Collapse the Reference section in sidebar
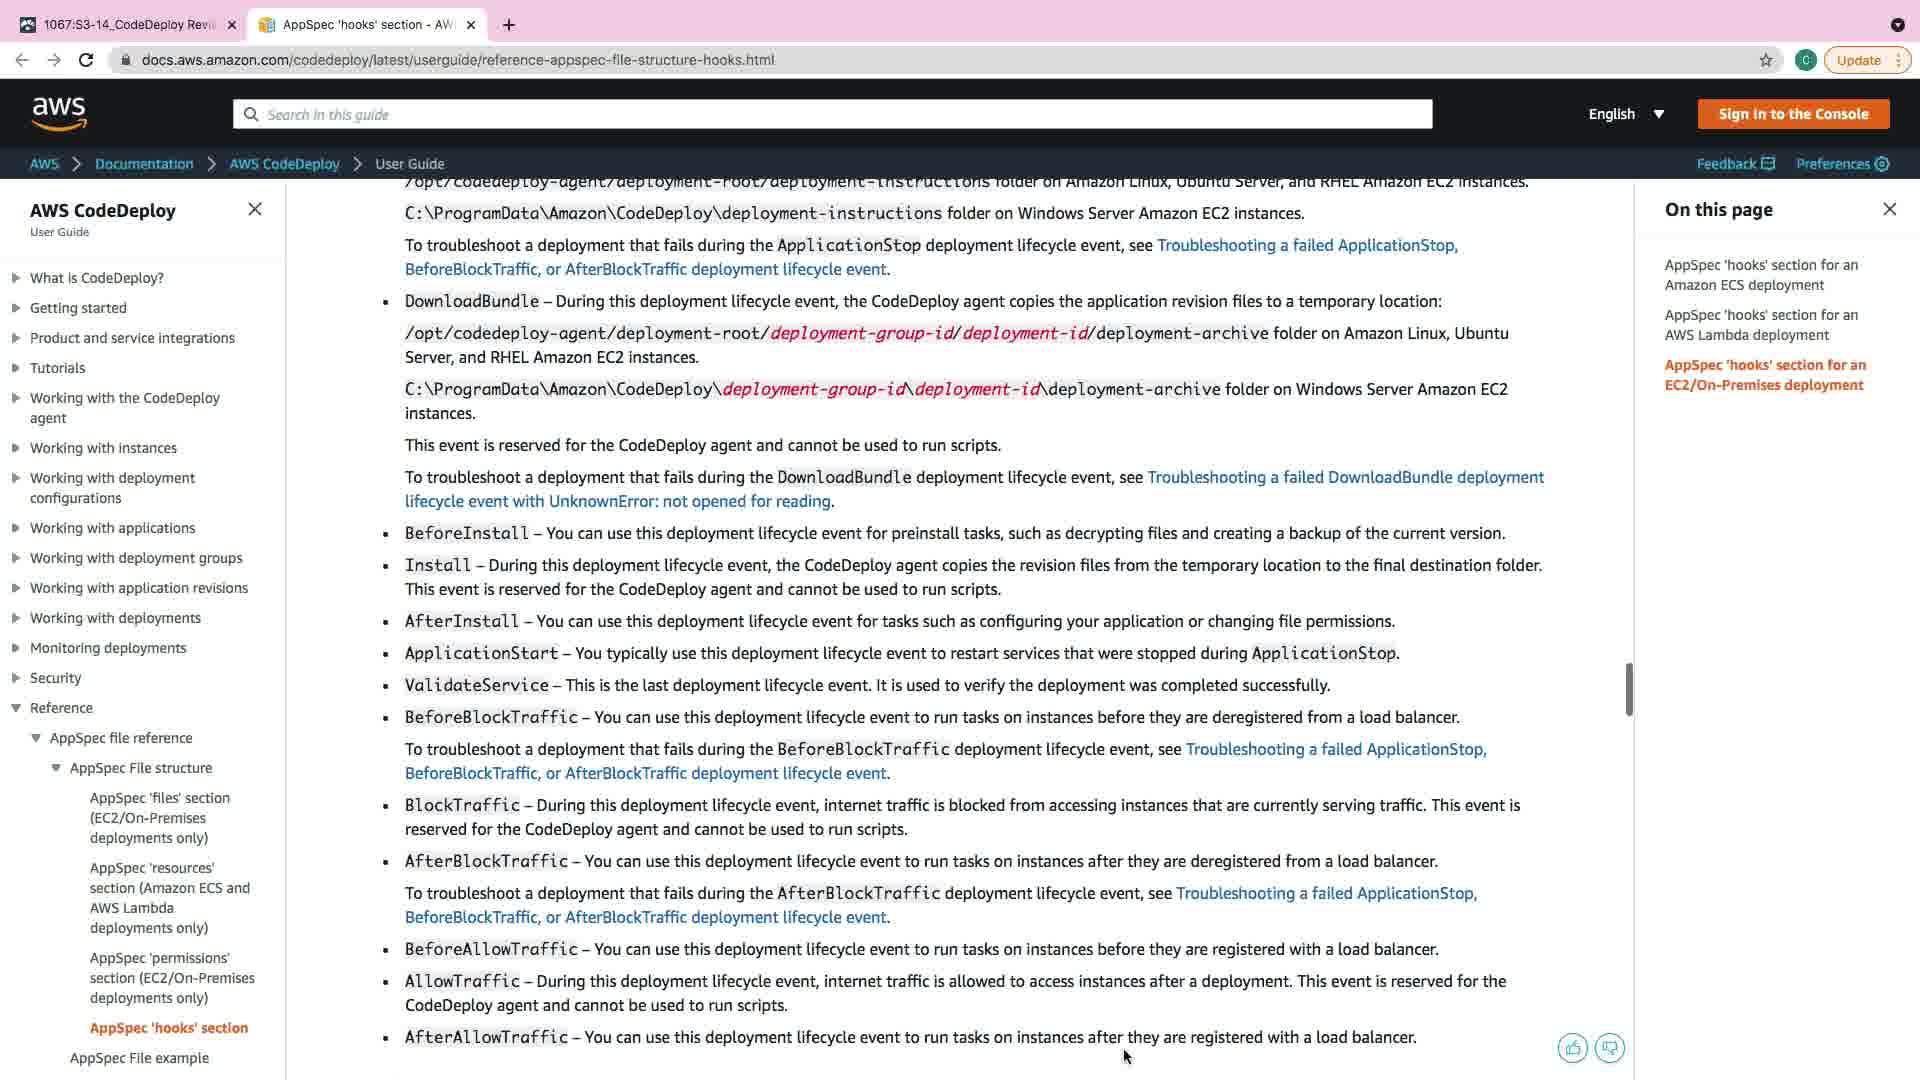Image resolution: width=1920 pixels, height=1080 pixels. (x=16, y=708)
